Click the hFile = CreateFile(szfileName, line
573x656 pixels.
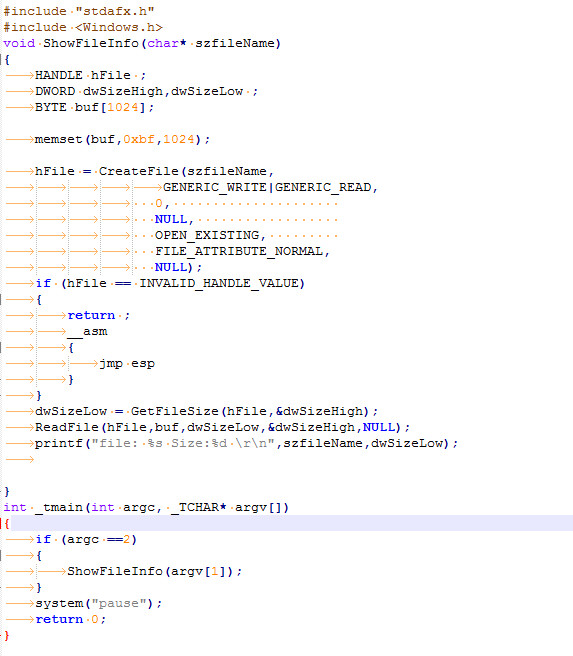tap(154, 171)
